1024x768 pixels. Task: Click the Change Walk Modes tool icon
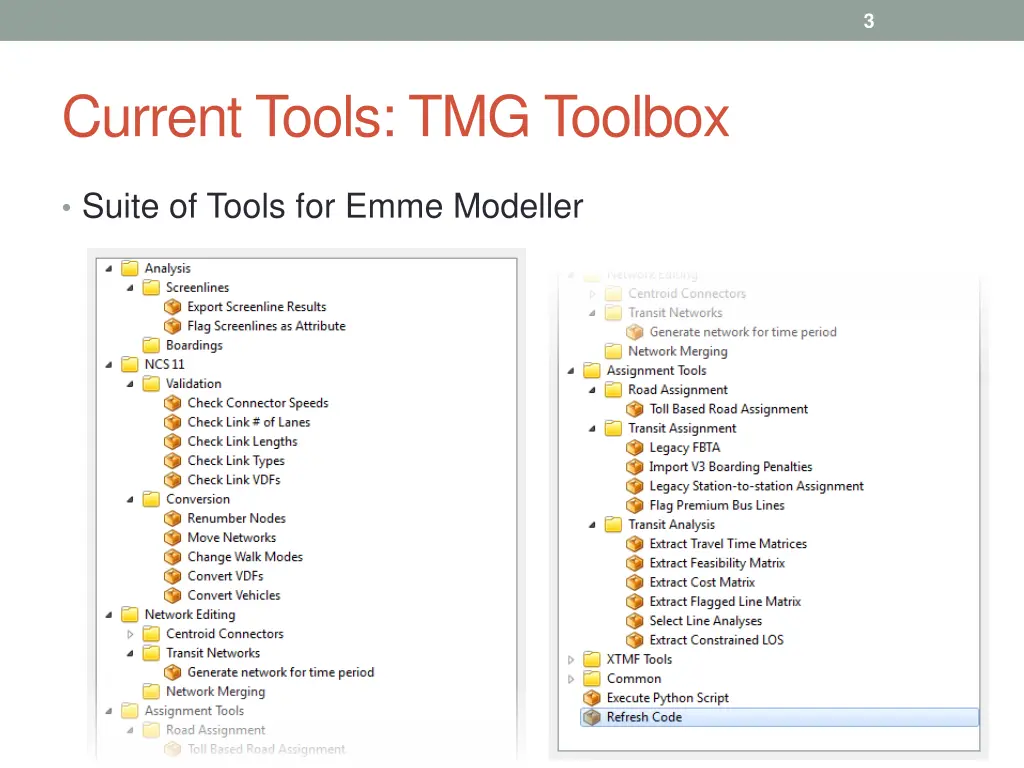pos(172,557)
